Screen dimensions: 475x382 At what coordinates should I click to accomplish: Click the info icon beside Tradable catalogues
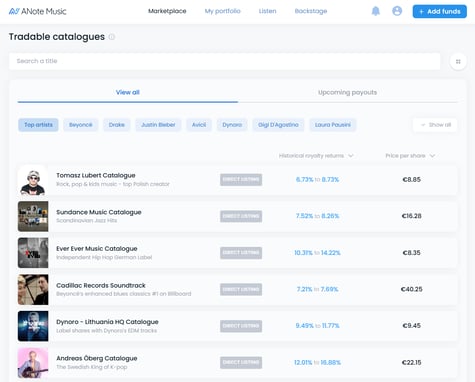[x=112, y=37]
